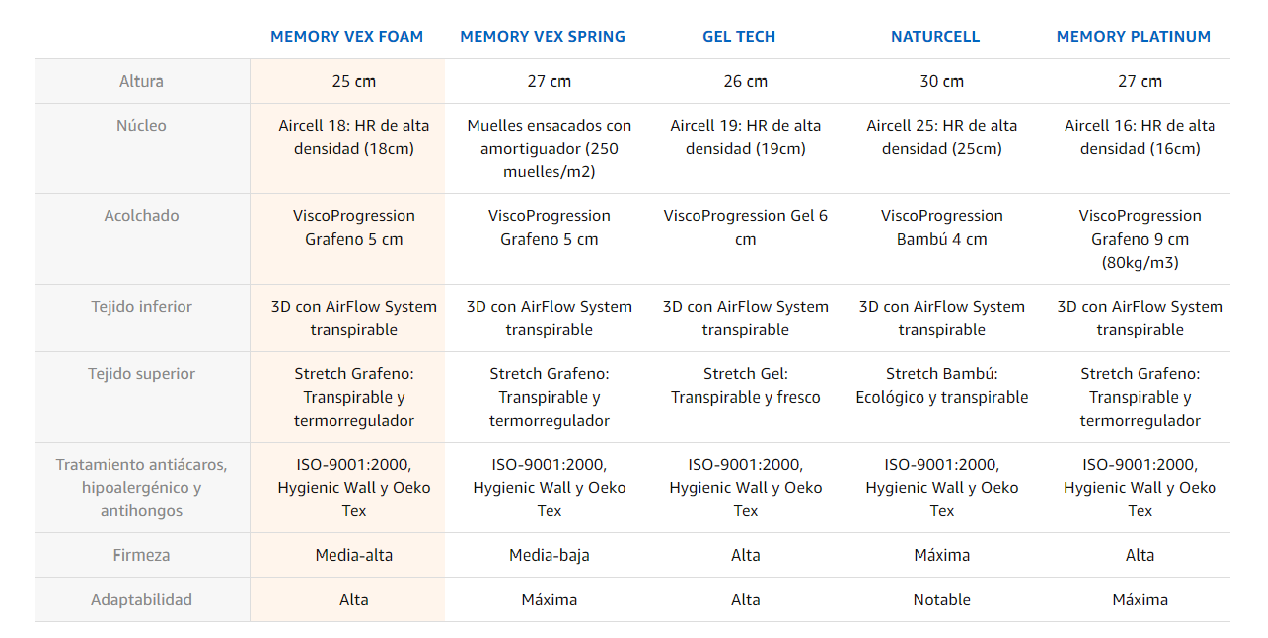The image size is (1268, 638).
Task: Click the Notable adaptability cell
Action: (x=941, y=600)
